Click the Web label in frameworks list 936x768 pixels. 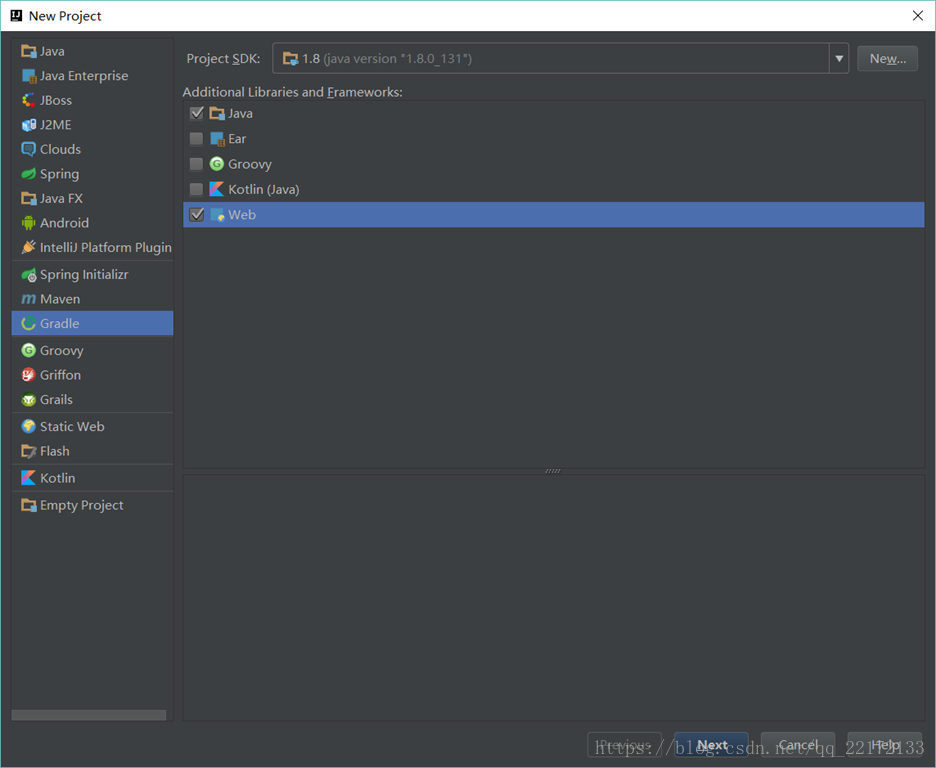click(x=242, y=215)
